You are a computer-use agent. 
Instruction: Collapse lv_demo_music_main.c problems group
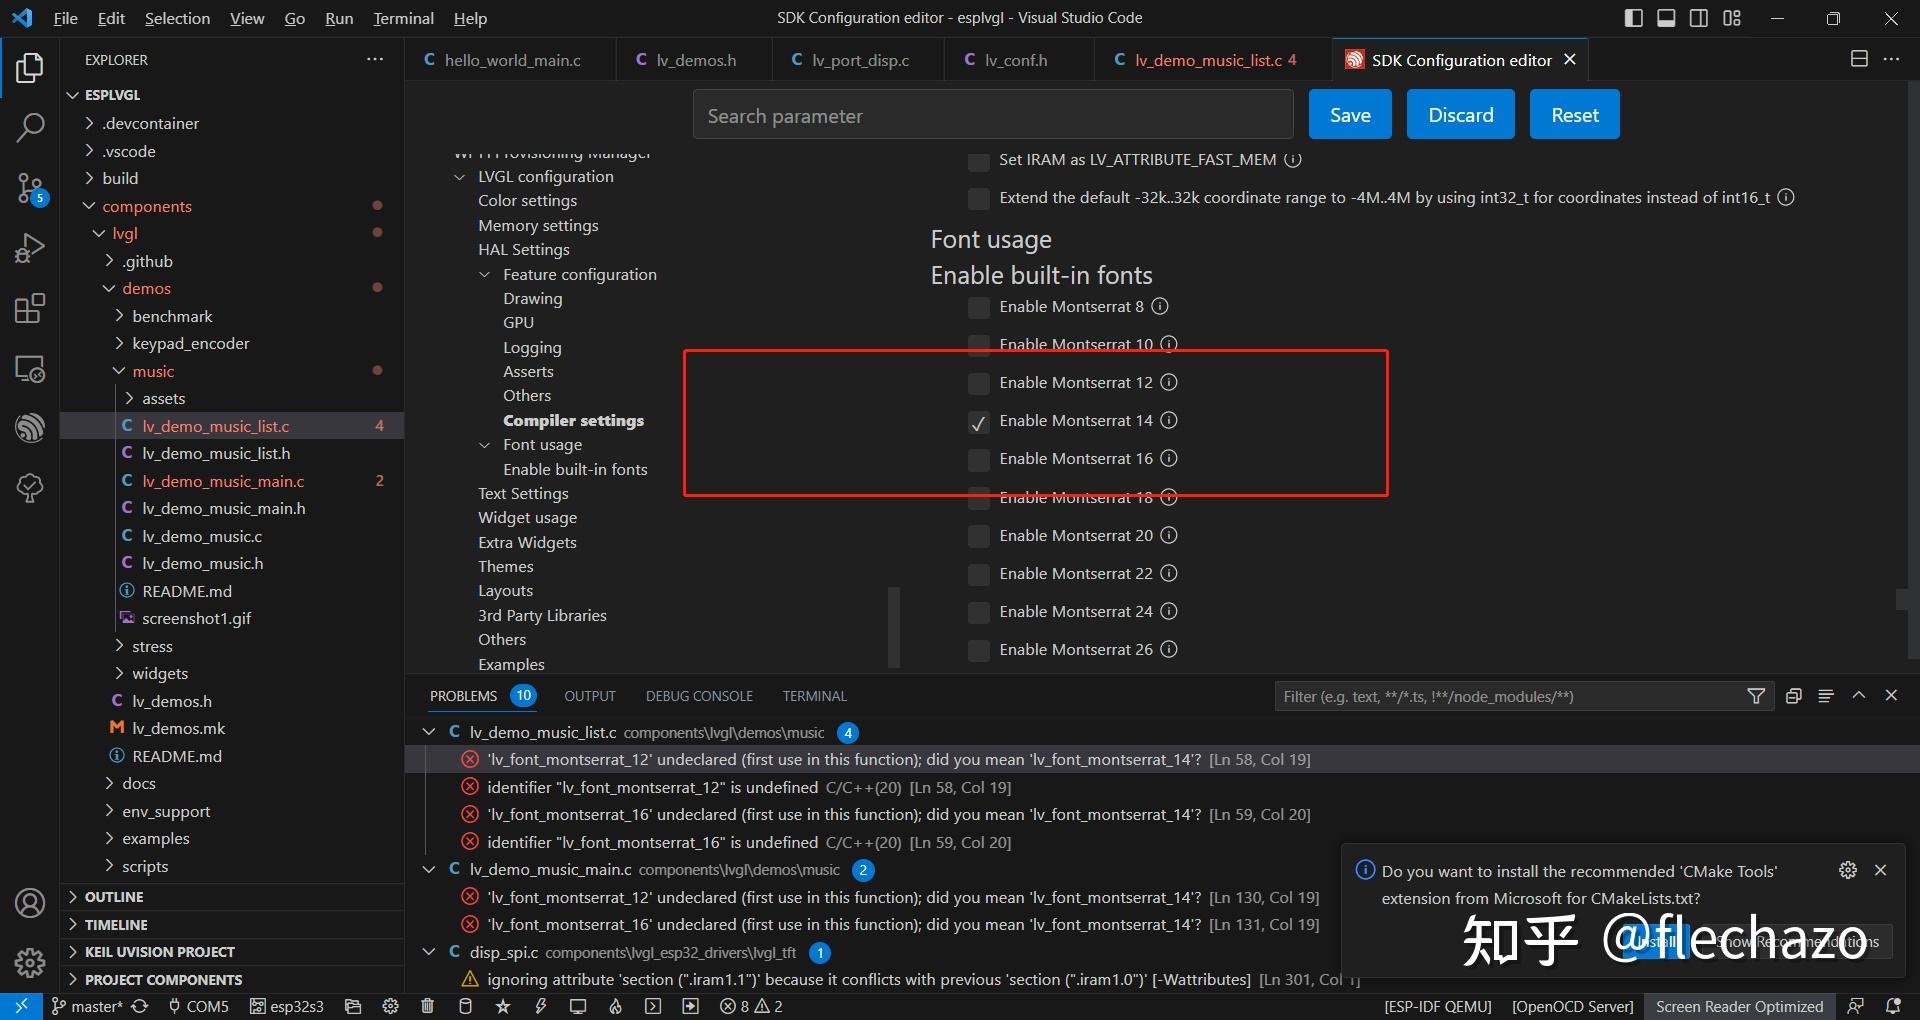(x=429, y=870)
